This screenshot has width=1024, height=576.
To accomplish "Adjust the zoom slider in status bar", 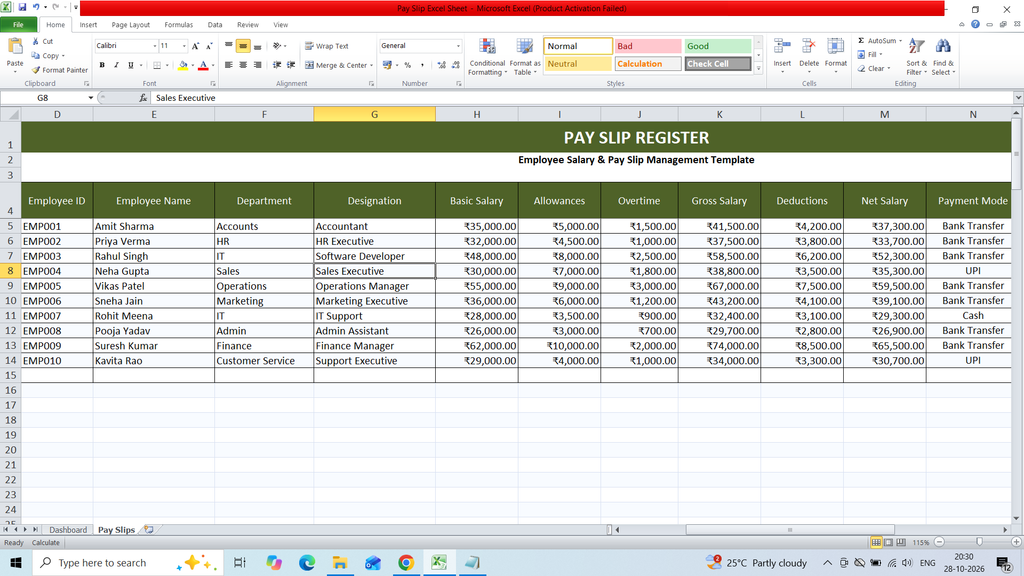I will coord(979,542).
